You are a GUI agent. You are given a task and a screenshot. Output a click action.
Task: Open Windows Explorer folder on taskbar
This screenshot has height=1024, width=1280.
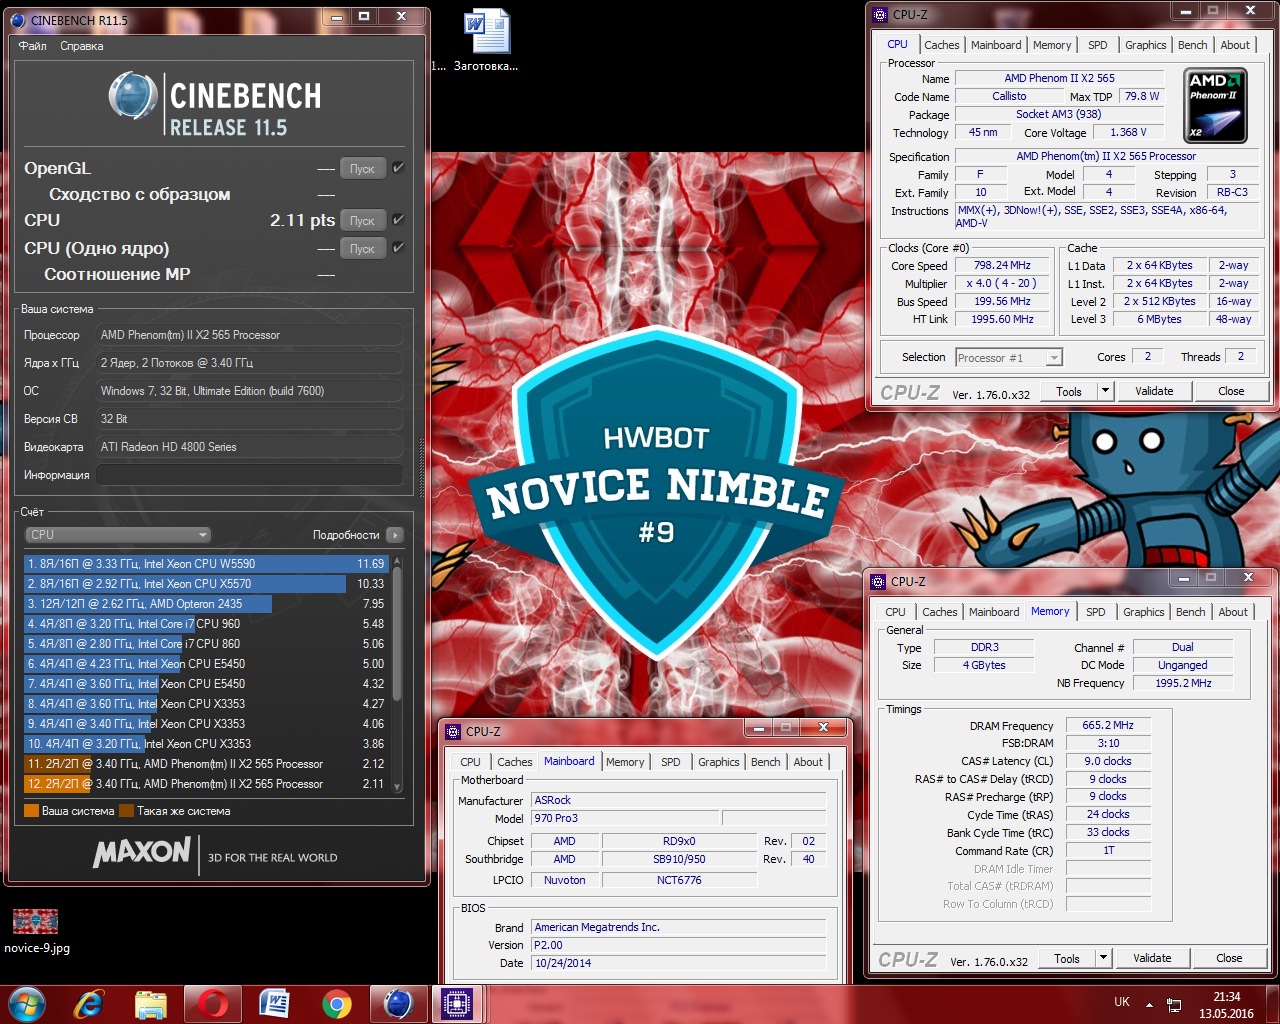point(151,1003)
